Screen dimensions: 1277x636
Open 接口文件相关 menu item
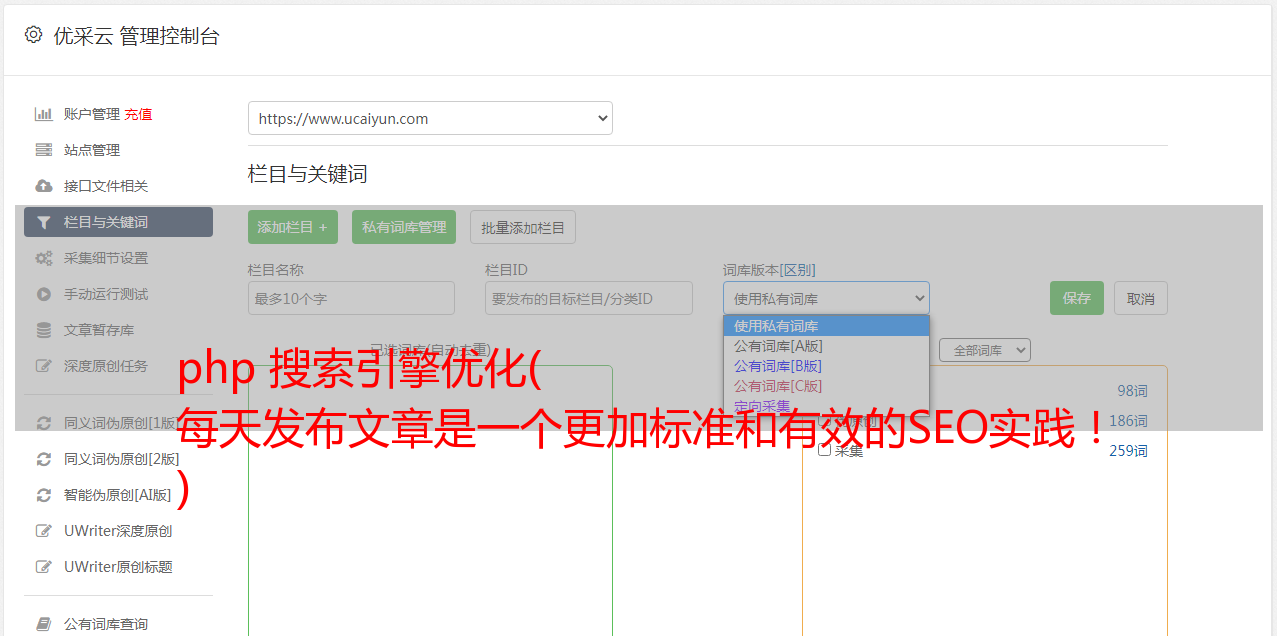(x=106, y=186)
